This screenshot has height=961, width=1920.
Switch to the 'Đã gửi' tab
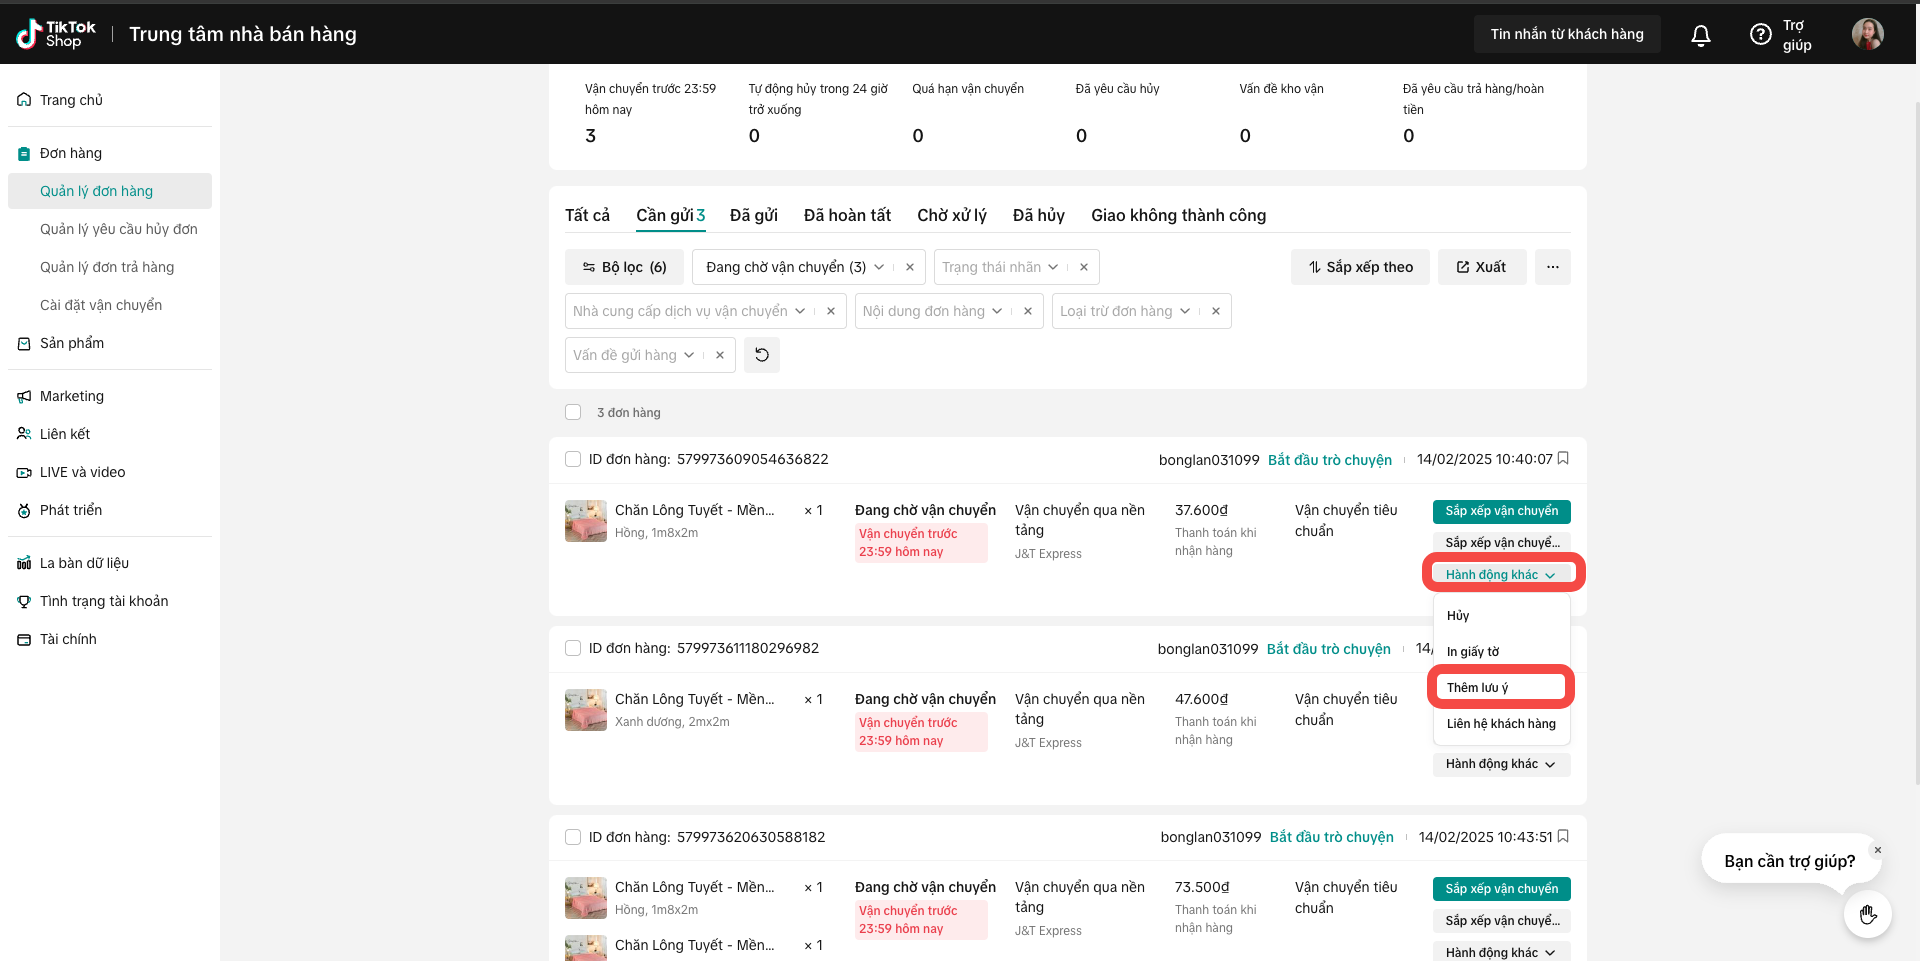click(x=753, y=215)
